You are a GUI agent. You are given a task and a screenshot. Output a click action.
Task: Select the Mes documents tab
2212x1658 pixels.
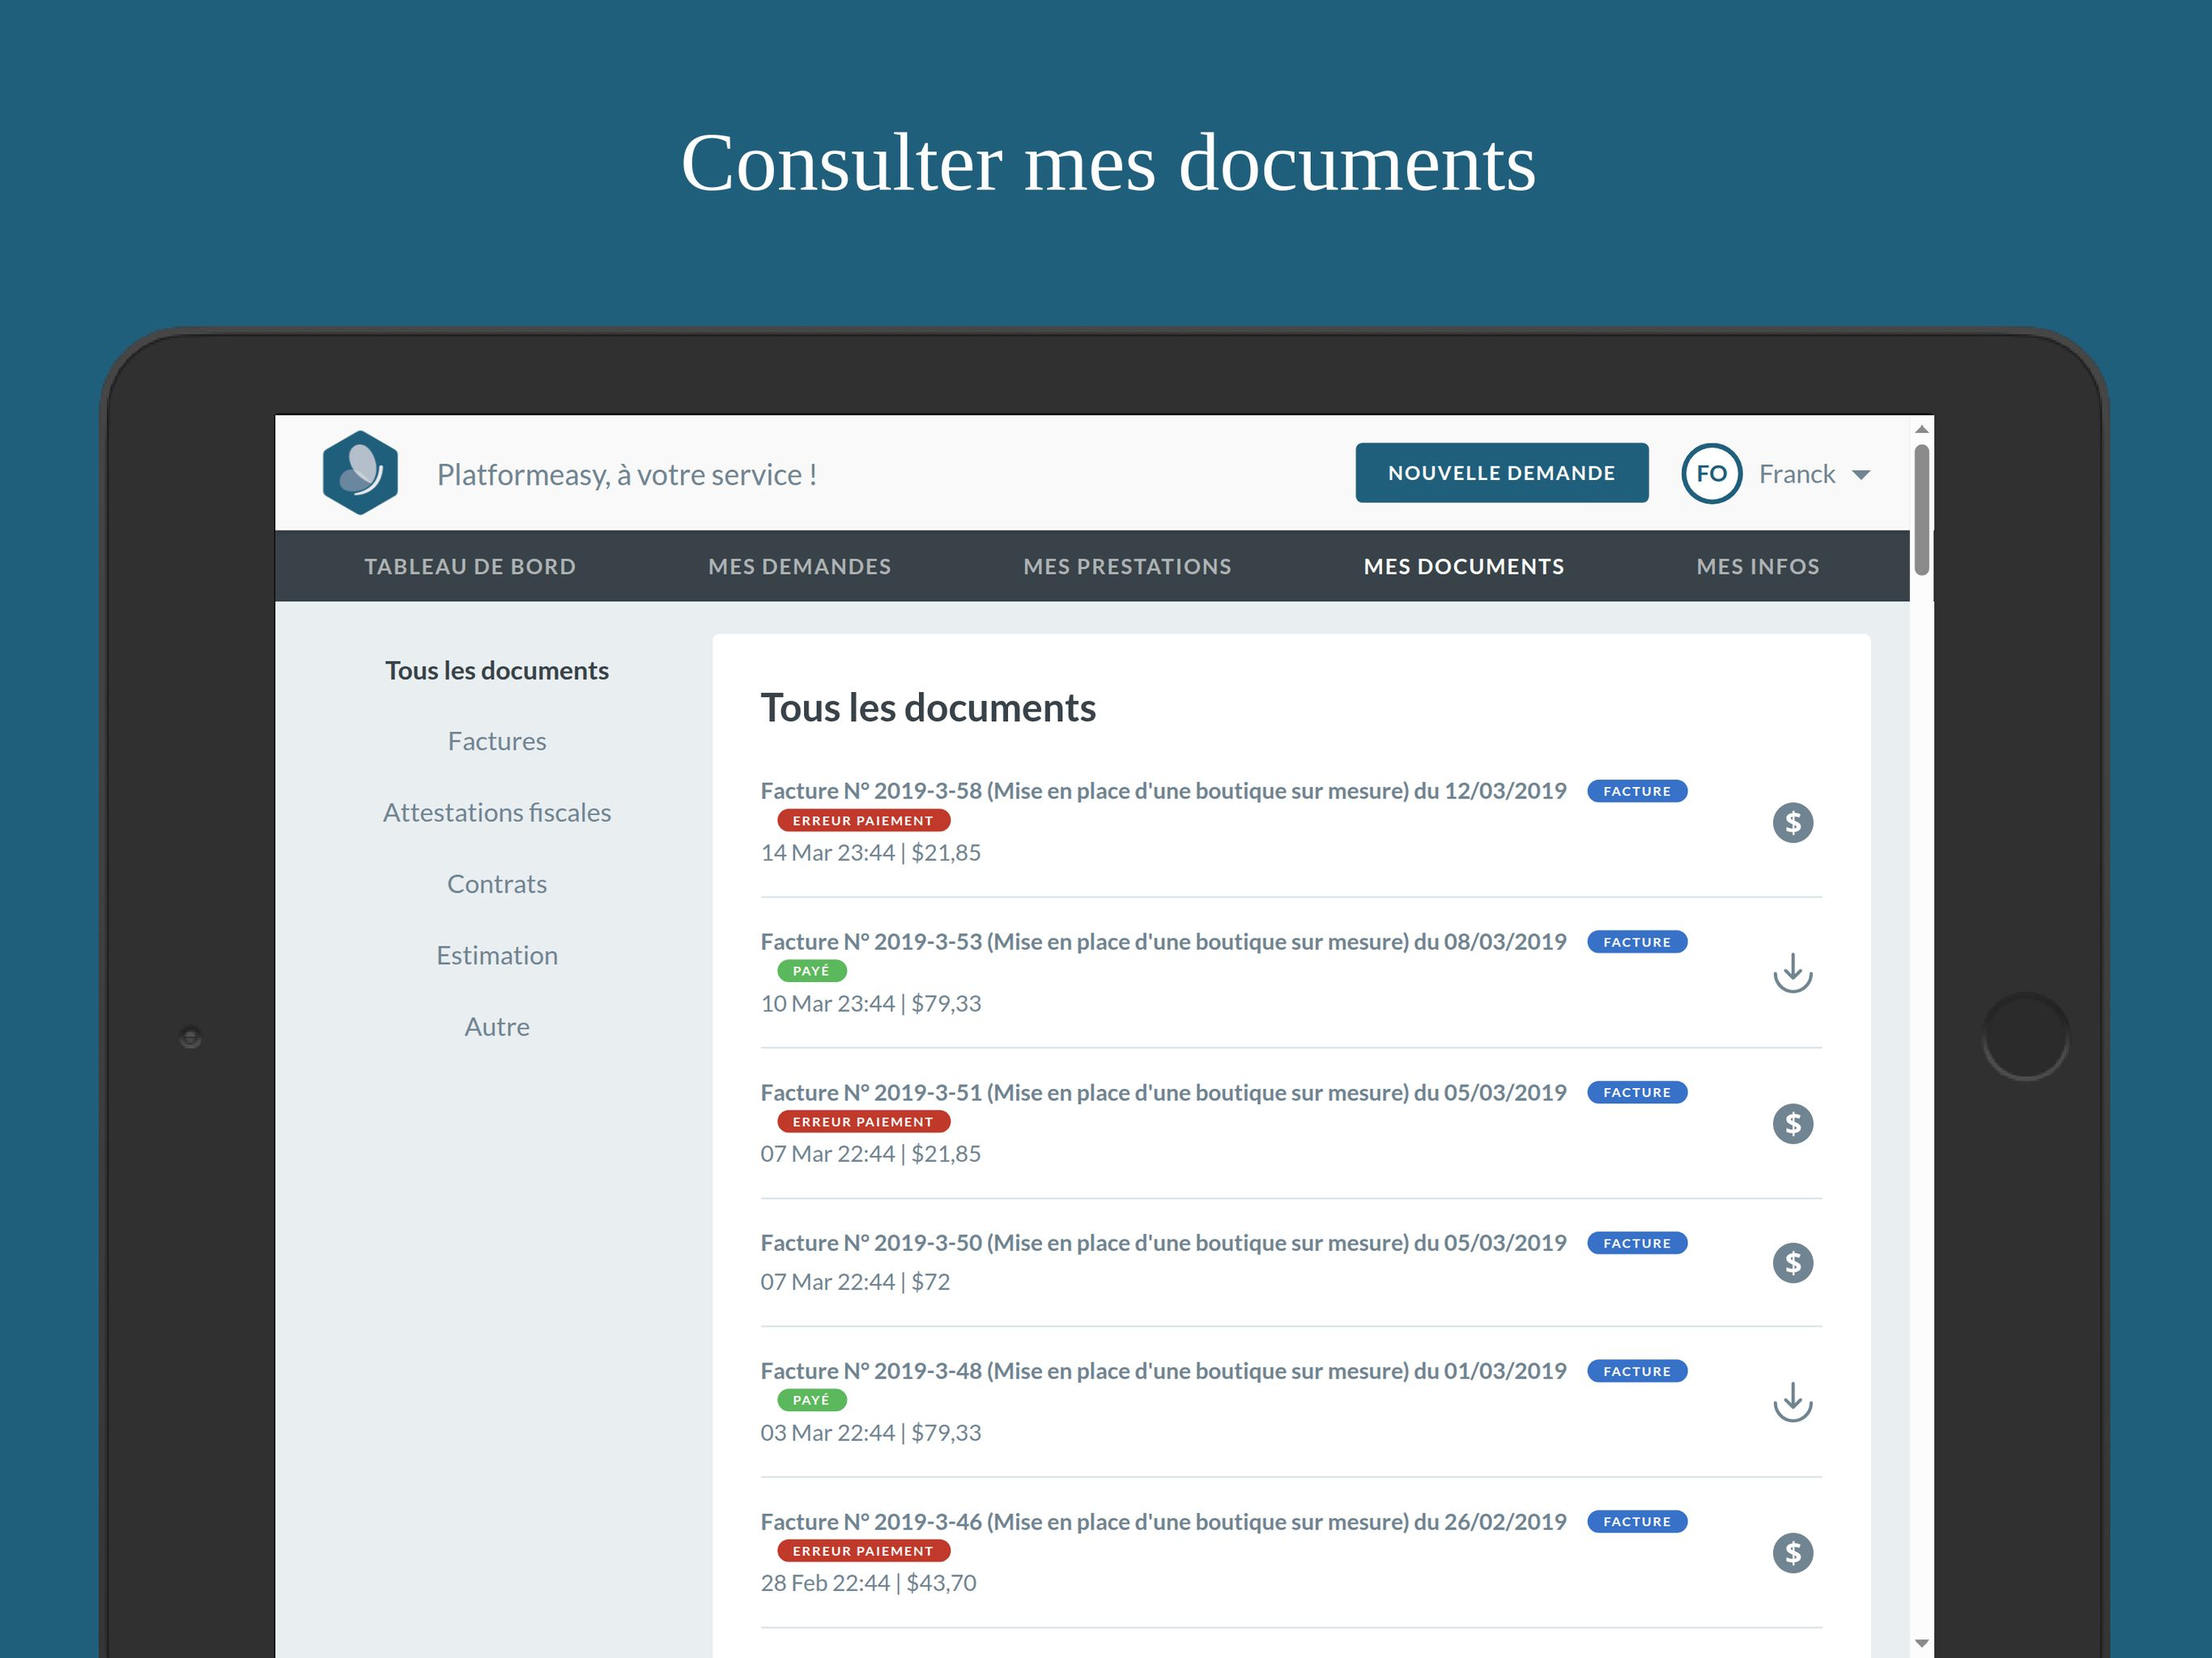click(1464, 567)
